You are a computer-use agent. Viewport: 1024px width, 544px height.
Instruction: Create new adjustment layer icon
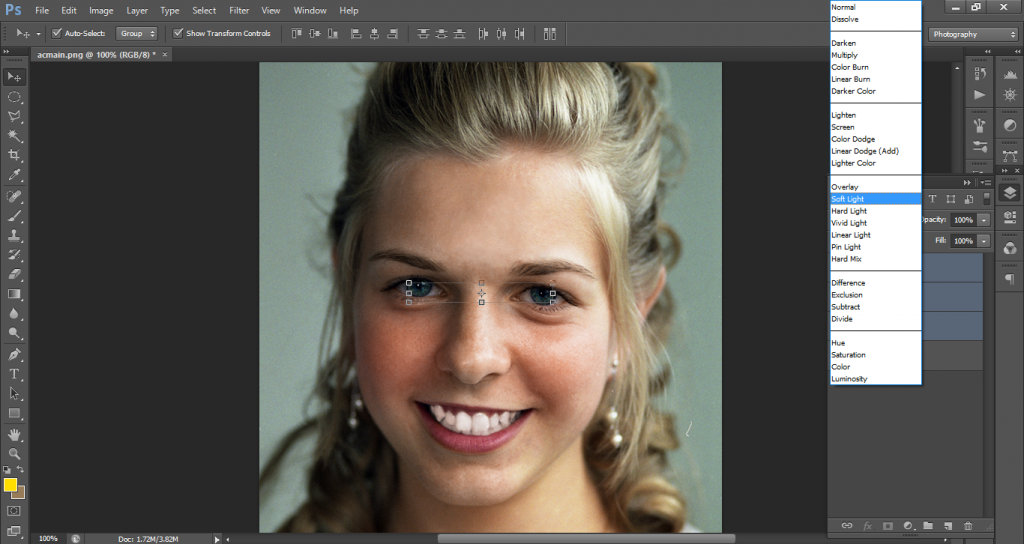[x=908, y=526]
